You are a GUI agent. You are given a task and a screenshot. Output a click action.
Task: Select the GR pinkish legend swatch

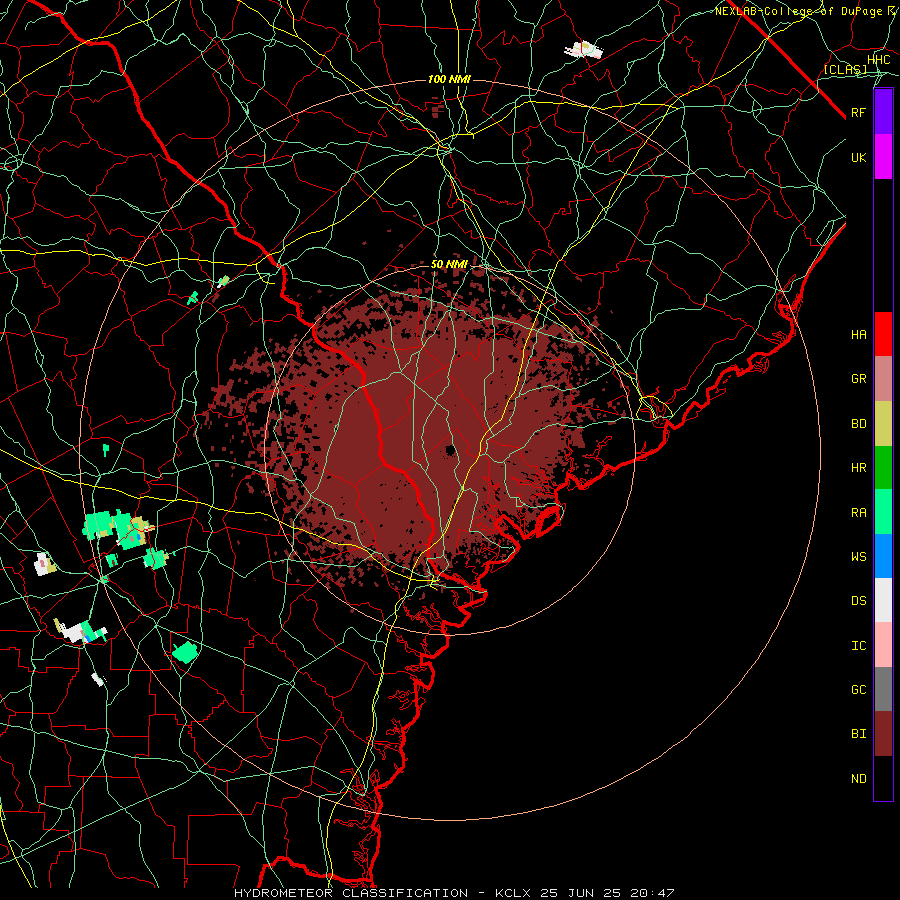pos(883,378)
